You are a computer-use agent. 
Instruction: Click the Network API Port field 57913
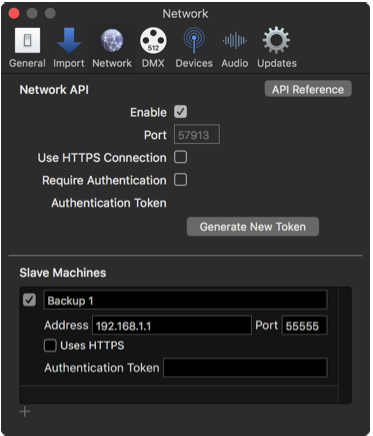click(x=197, y=134)
